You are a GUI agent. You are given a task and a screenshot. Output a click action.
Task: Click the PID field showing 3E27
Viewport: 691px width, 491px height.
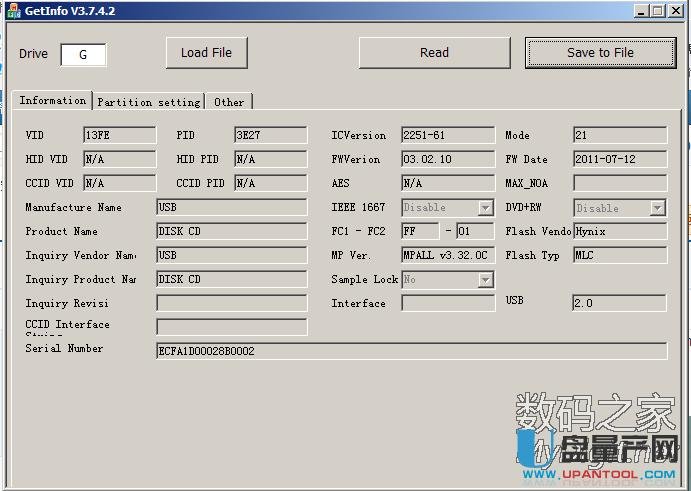click(270, 135)
